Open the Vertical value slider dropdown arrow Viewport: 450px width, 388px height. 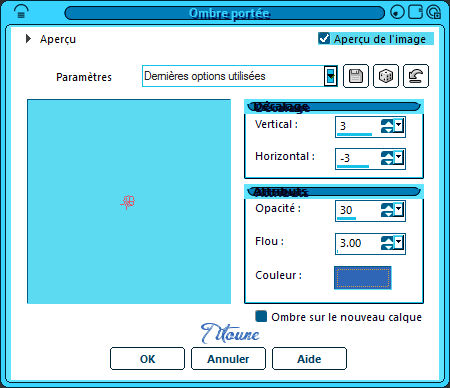pos(399,126)
